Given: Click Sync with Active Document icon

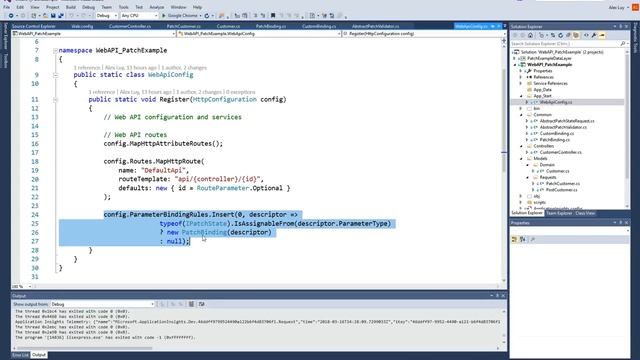Looking at the screenshot, I should [553, 36].
